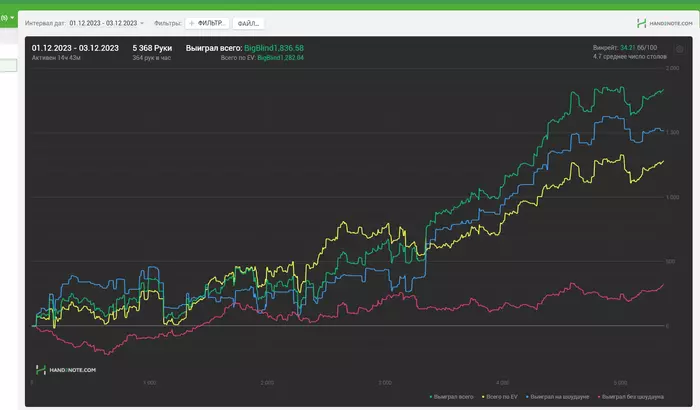Toggle the Всего по EV legend series
Screen dimensions: 700x410
tap(500, 397)
